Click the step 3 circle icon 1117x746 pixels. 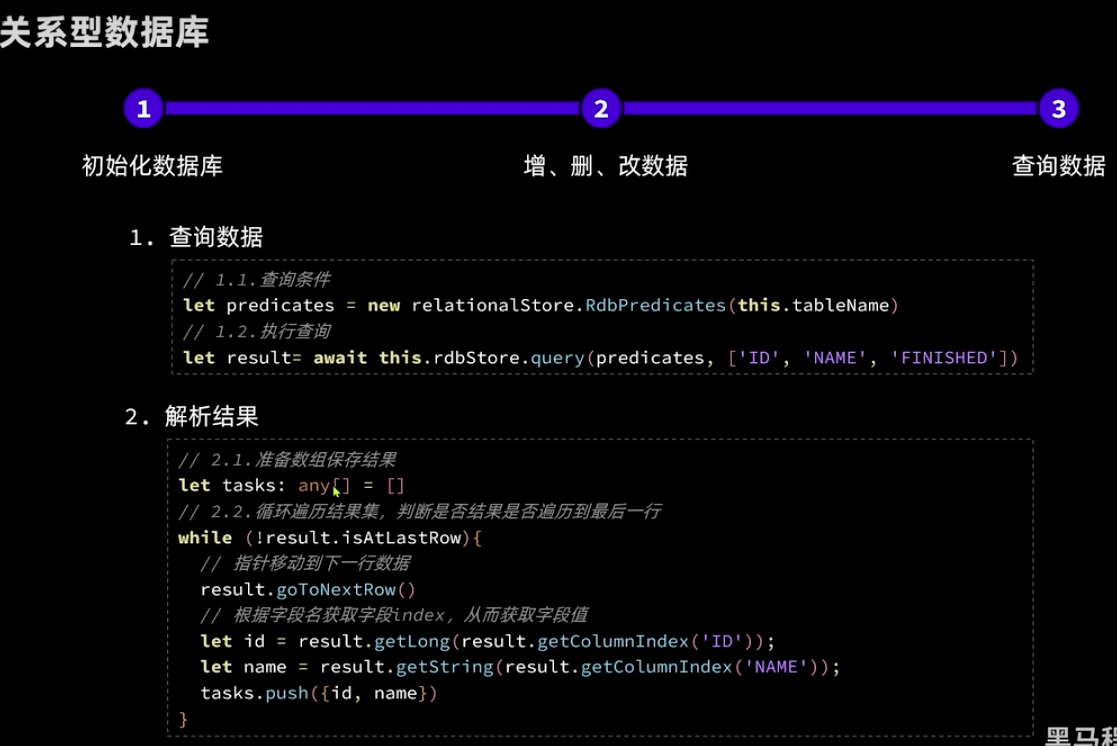1058,108
